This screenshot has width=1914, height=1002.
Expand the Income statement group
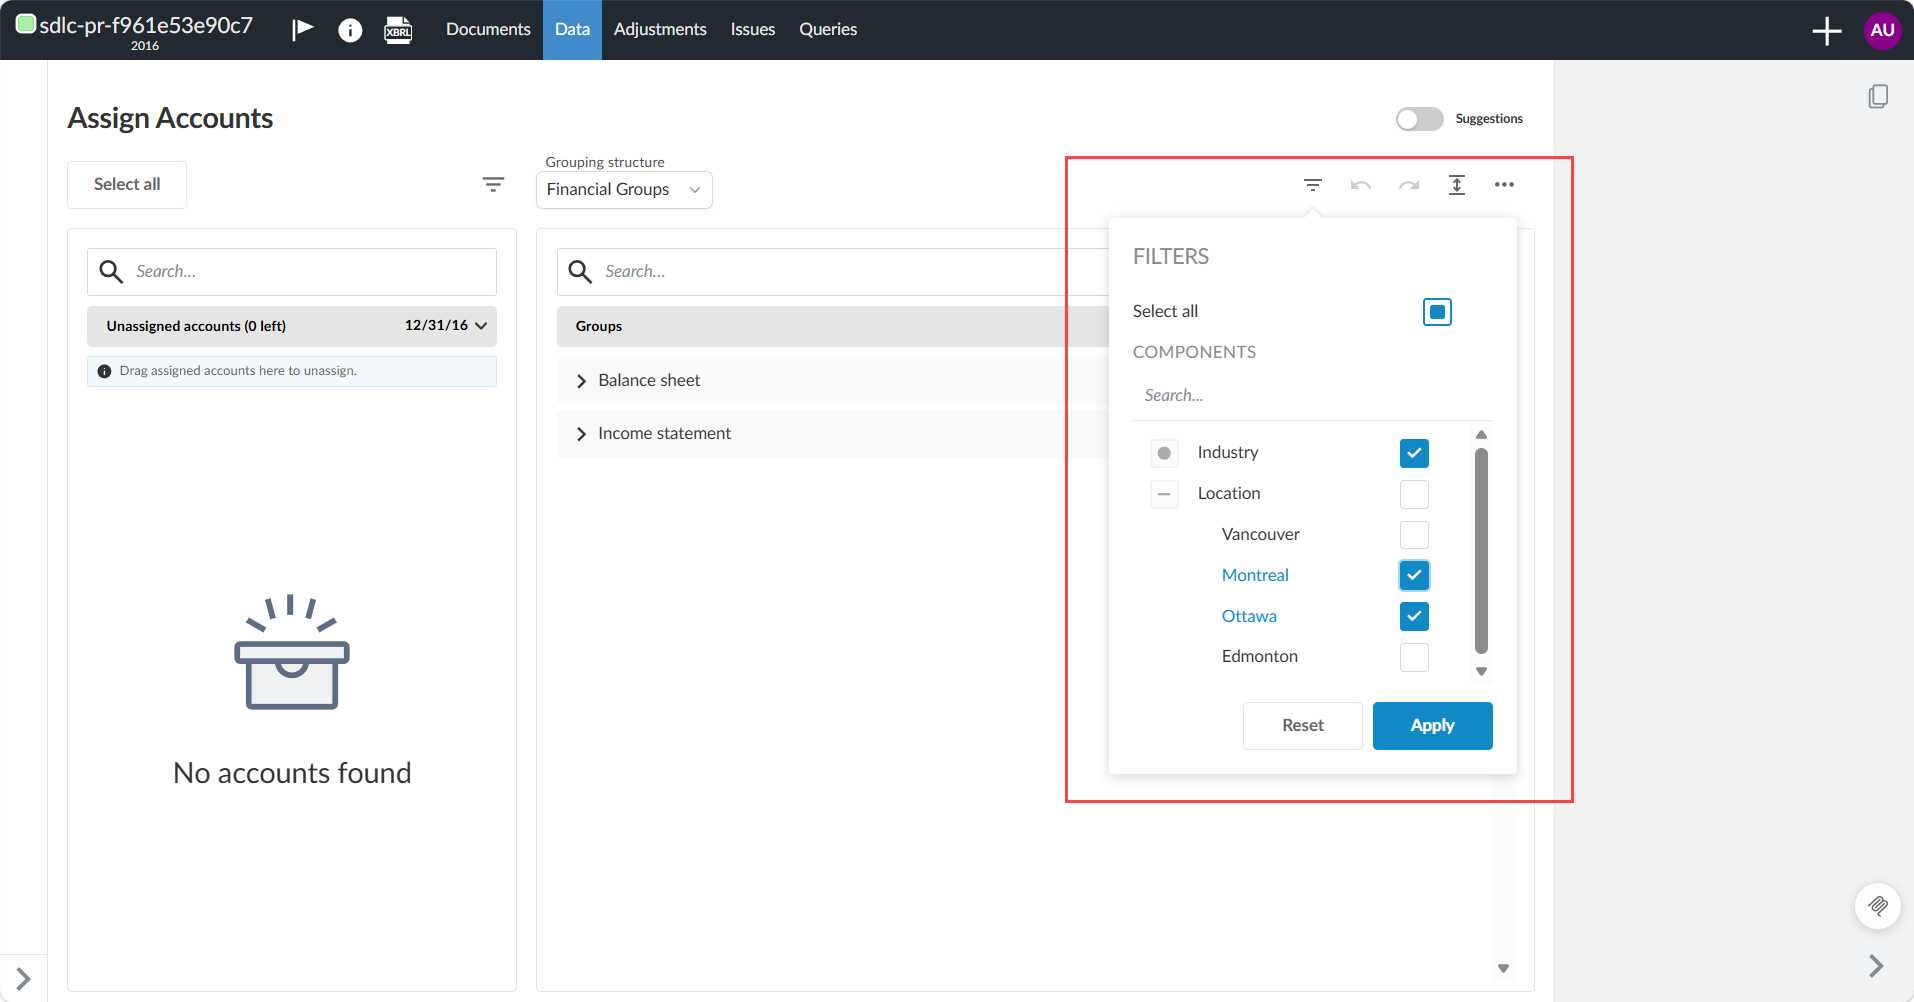(581, 434)
